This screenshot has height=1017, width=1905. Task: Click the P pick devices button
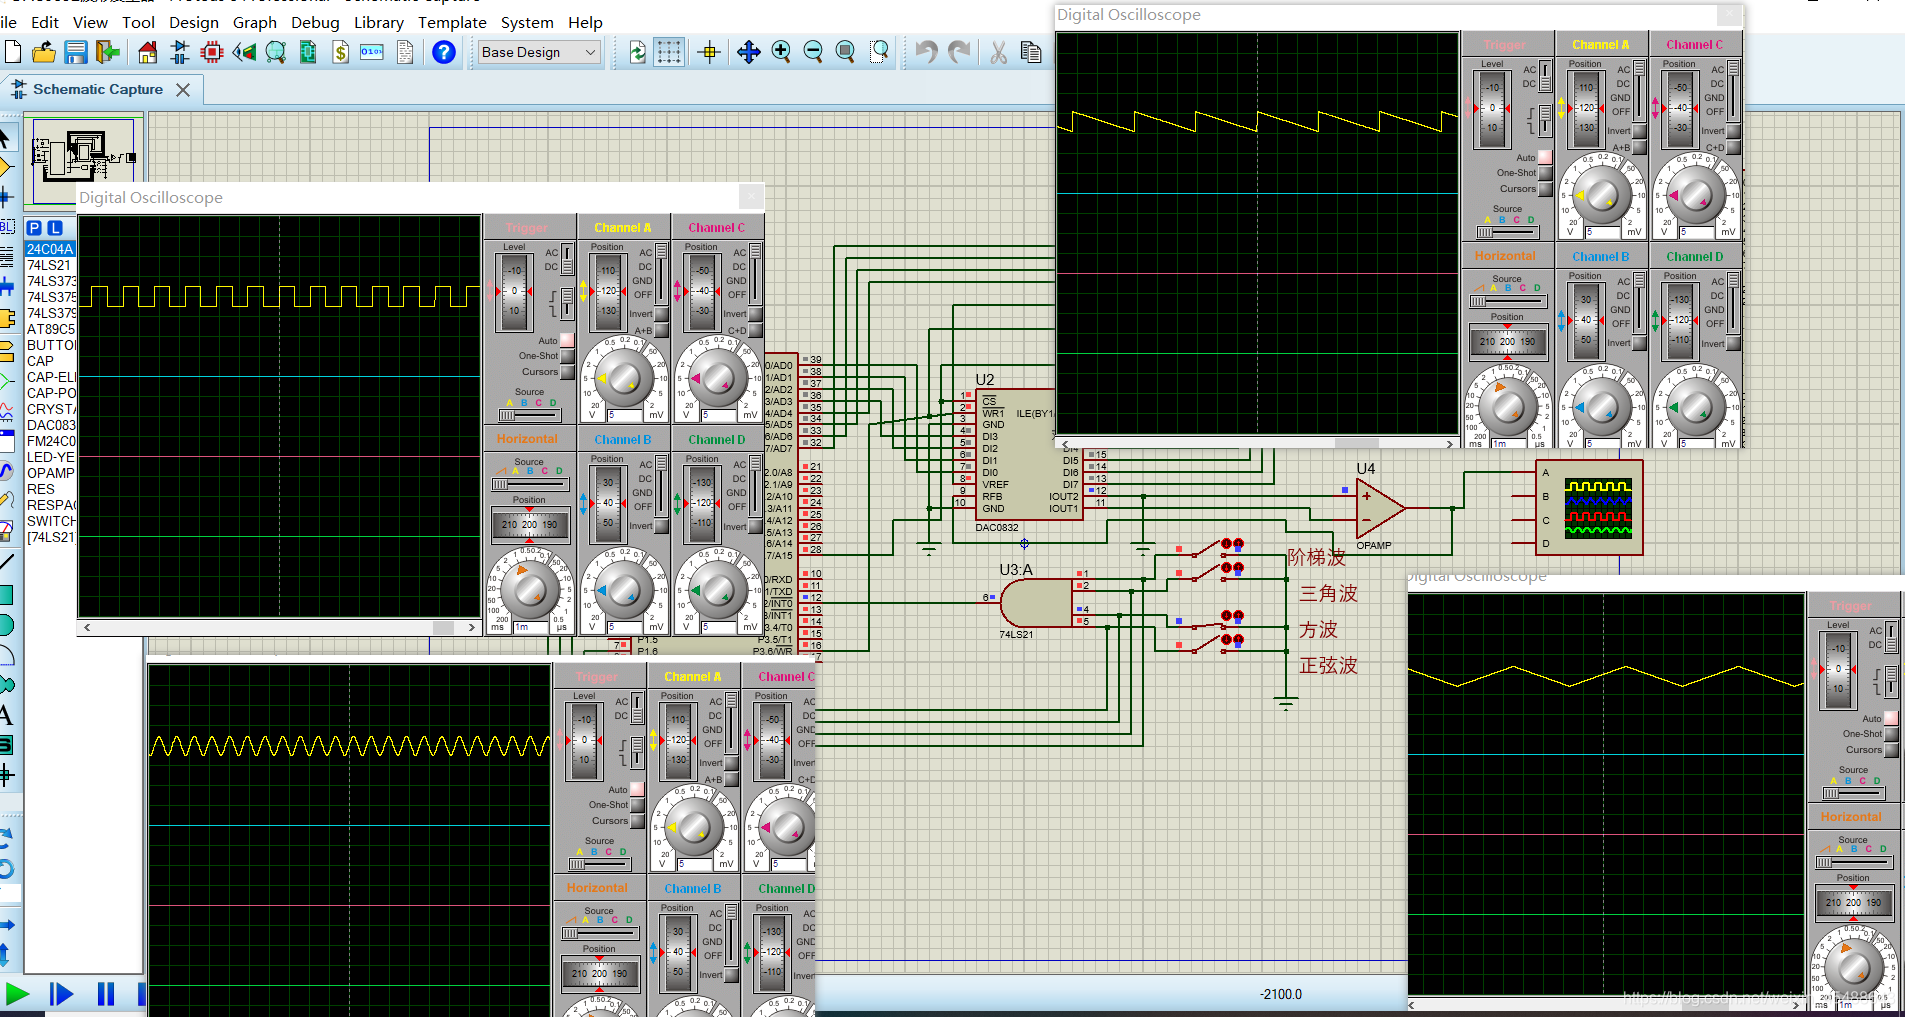(x=35, y=228)
